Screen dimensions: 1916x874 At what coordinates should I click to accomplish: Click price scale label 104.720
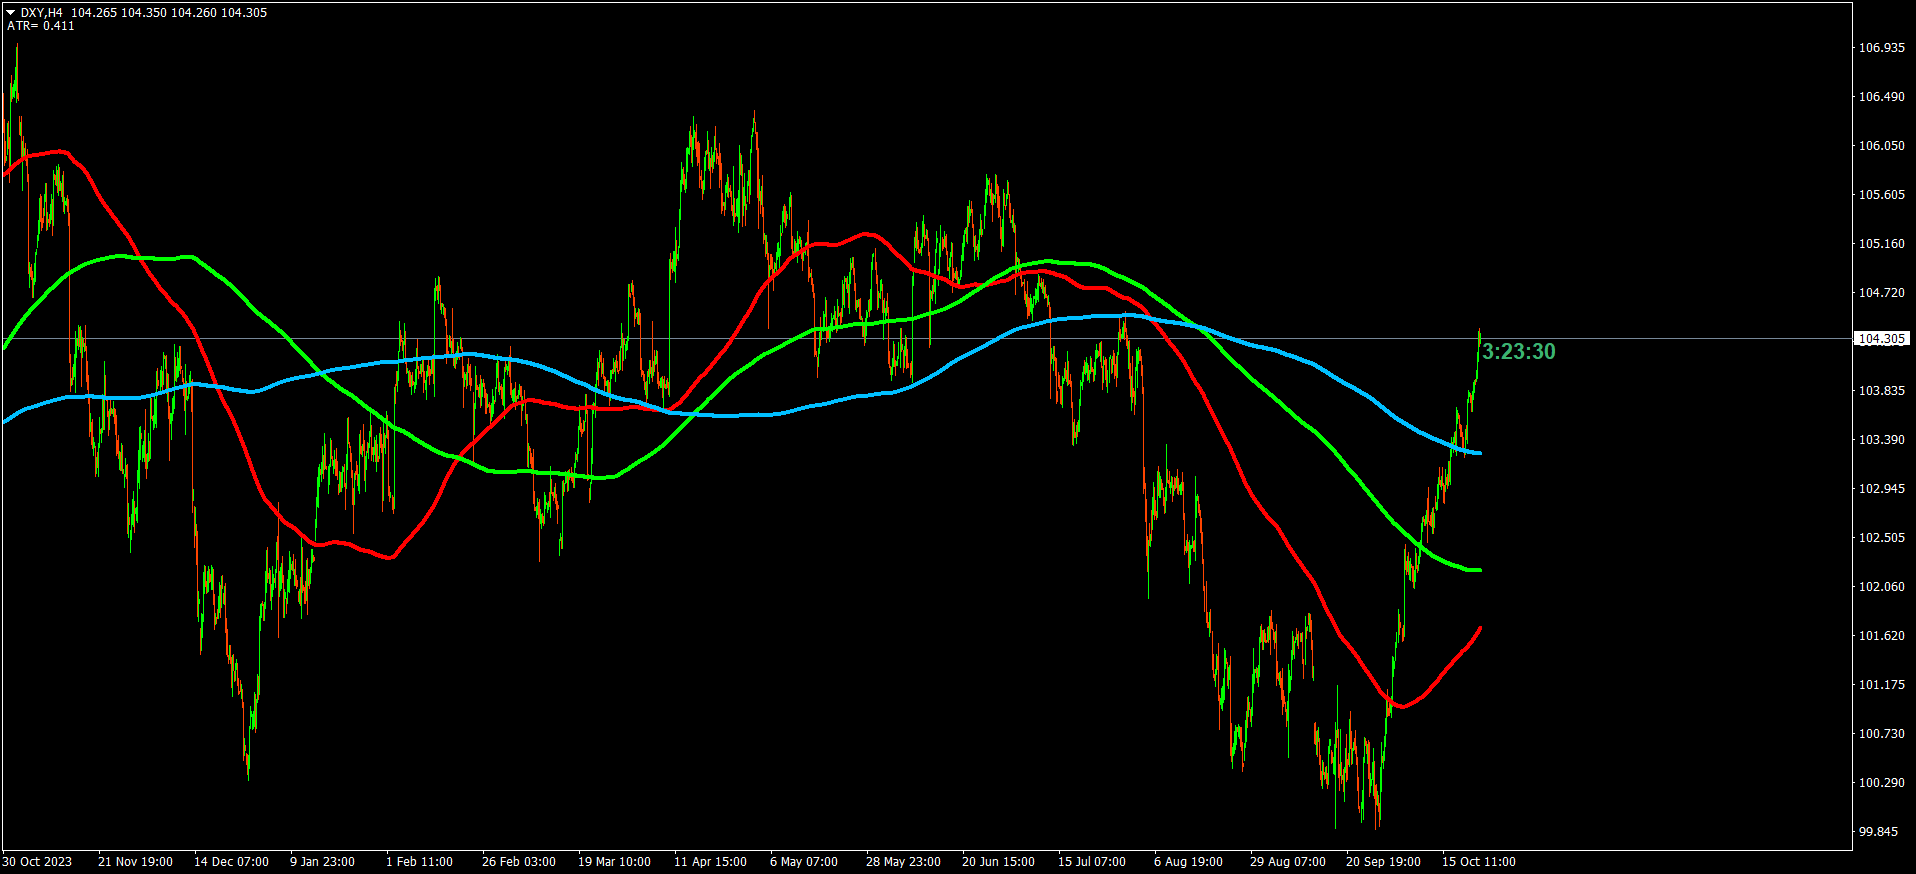coord(1881,293)
